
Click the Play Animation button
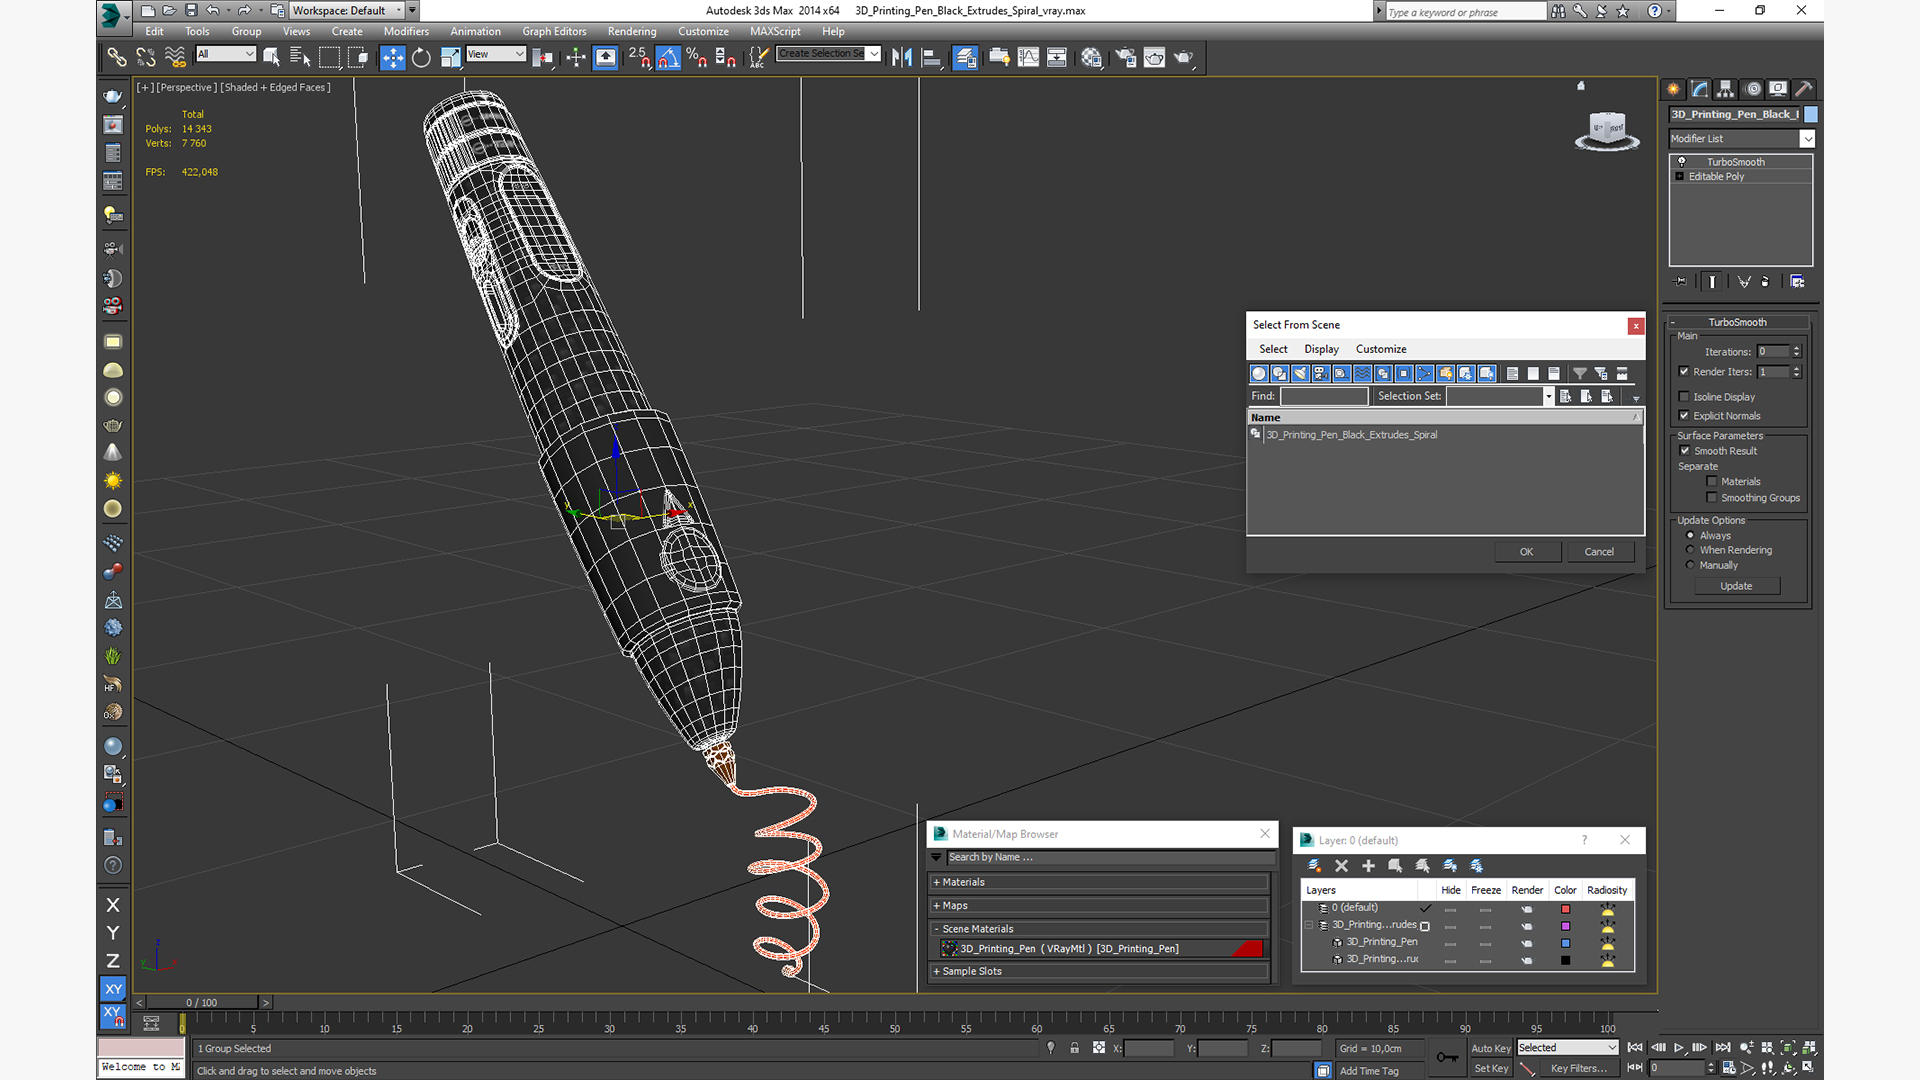pos(1679,1048)
